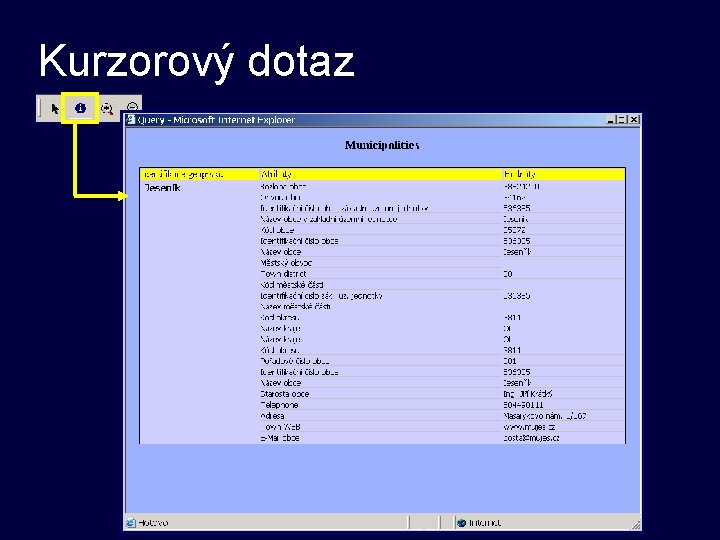Click the Telephone attribute label

point(279,405)
